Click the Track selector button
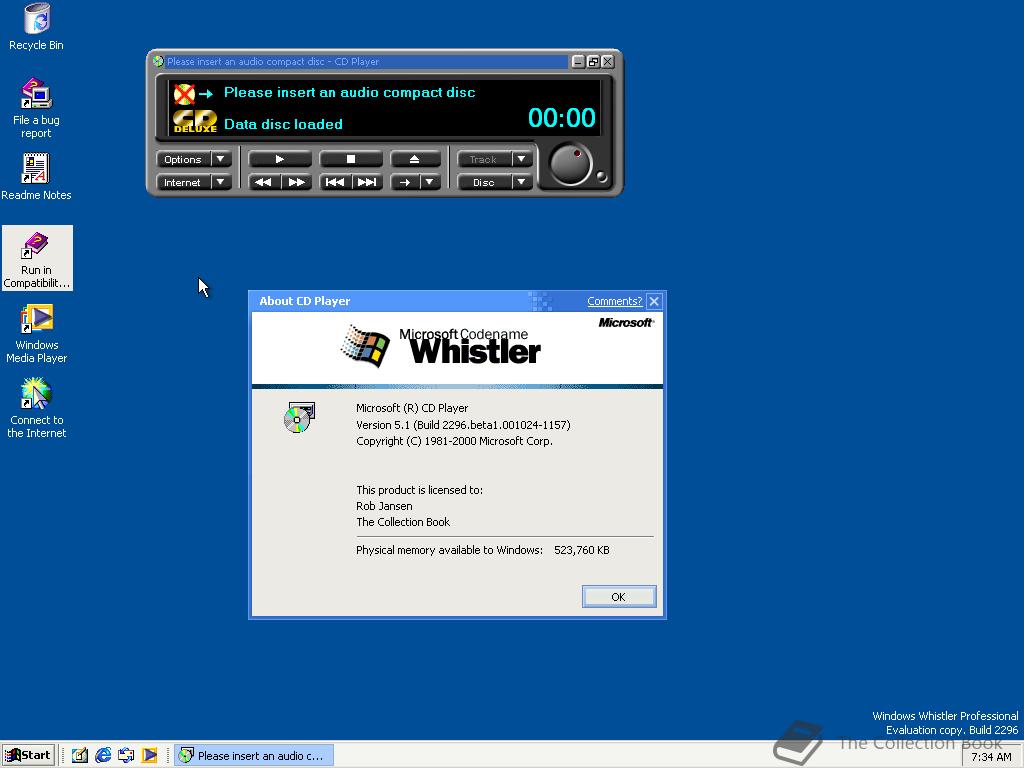 pyautogui.click(x=483, y=159)
